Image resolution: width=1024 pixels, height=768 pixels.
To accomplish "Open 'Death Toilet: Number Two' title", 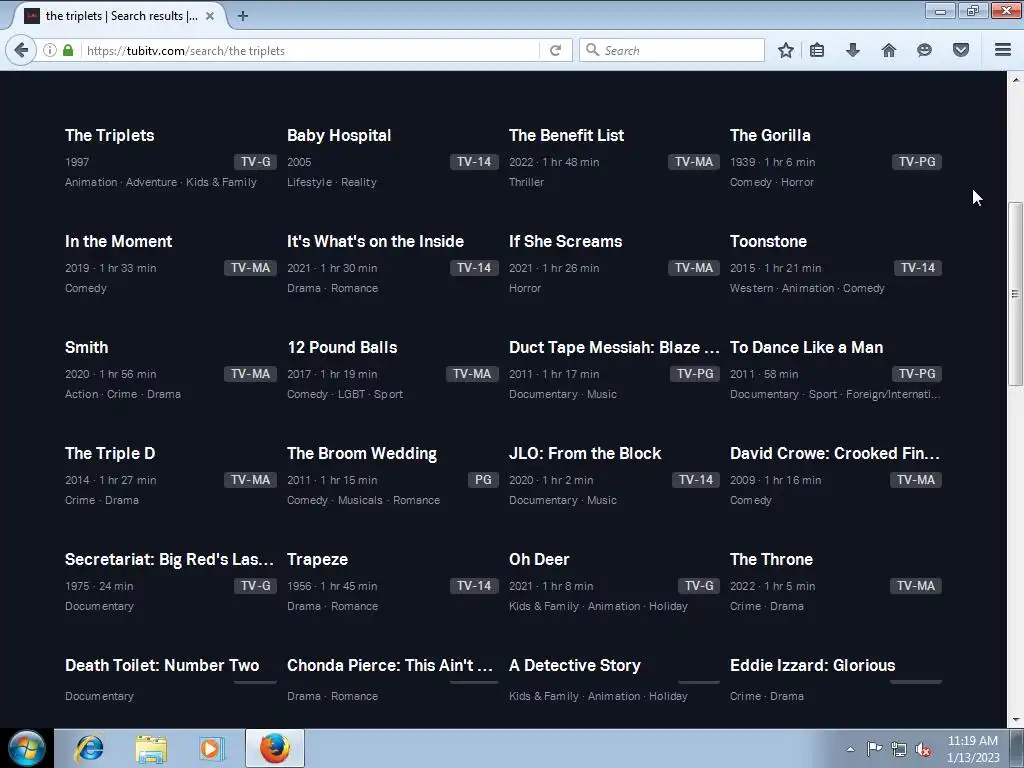I will click(162, 665).
